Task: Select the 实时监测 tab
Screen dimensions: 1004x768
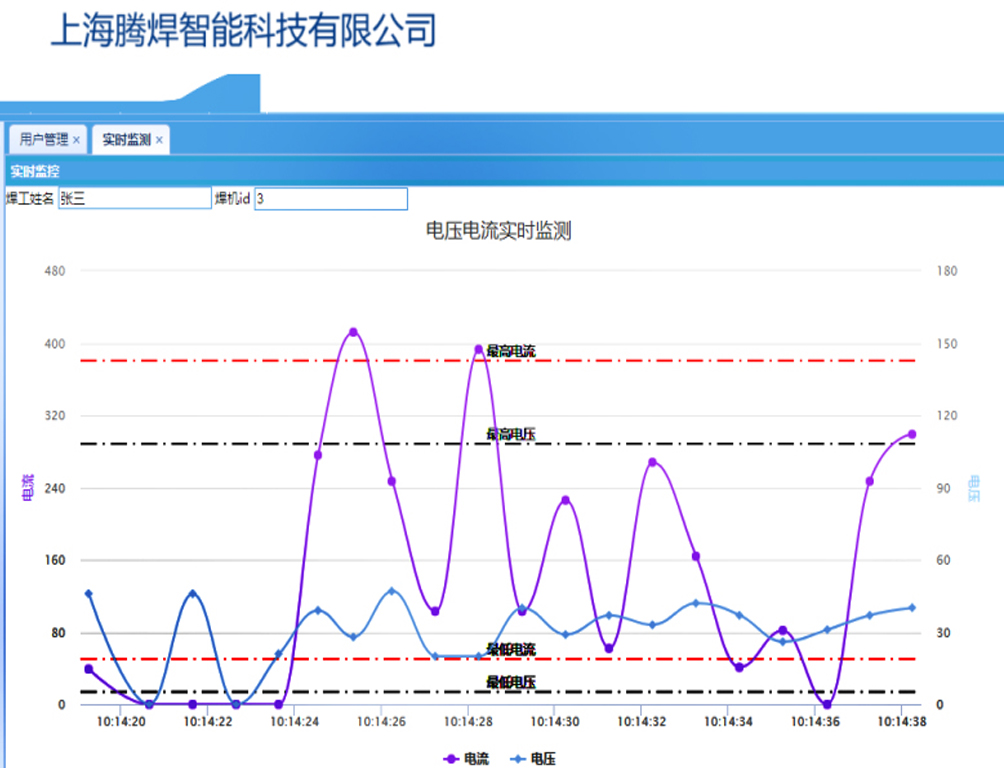Action: coord(126,140)
